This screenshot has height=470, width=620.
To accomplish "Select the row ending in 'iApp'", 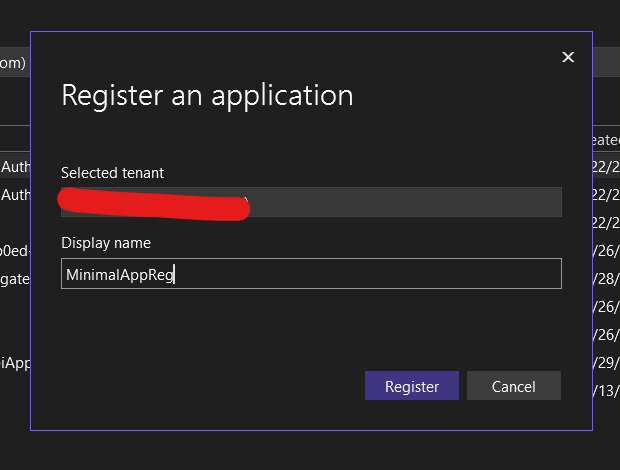I will [15, 362].
